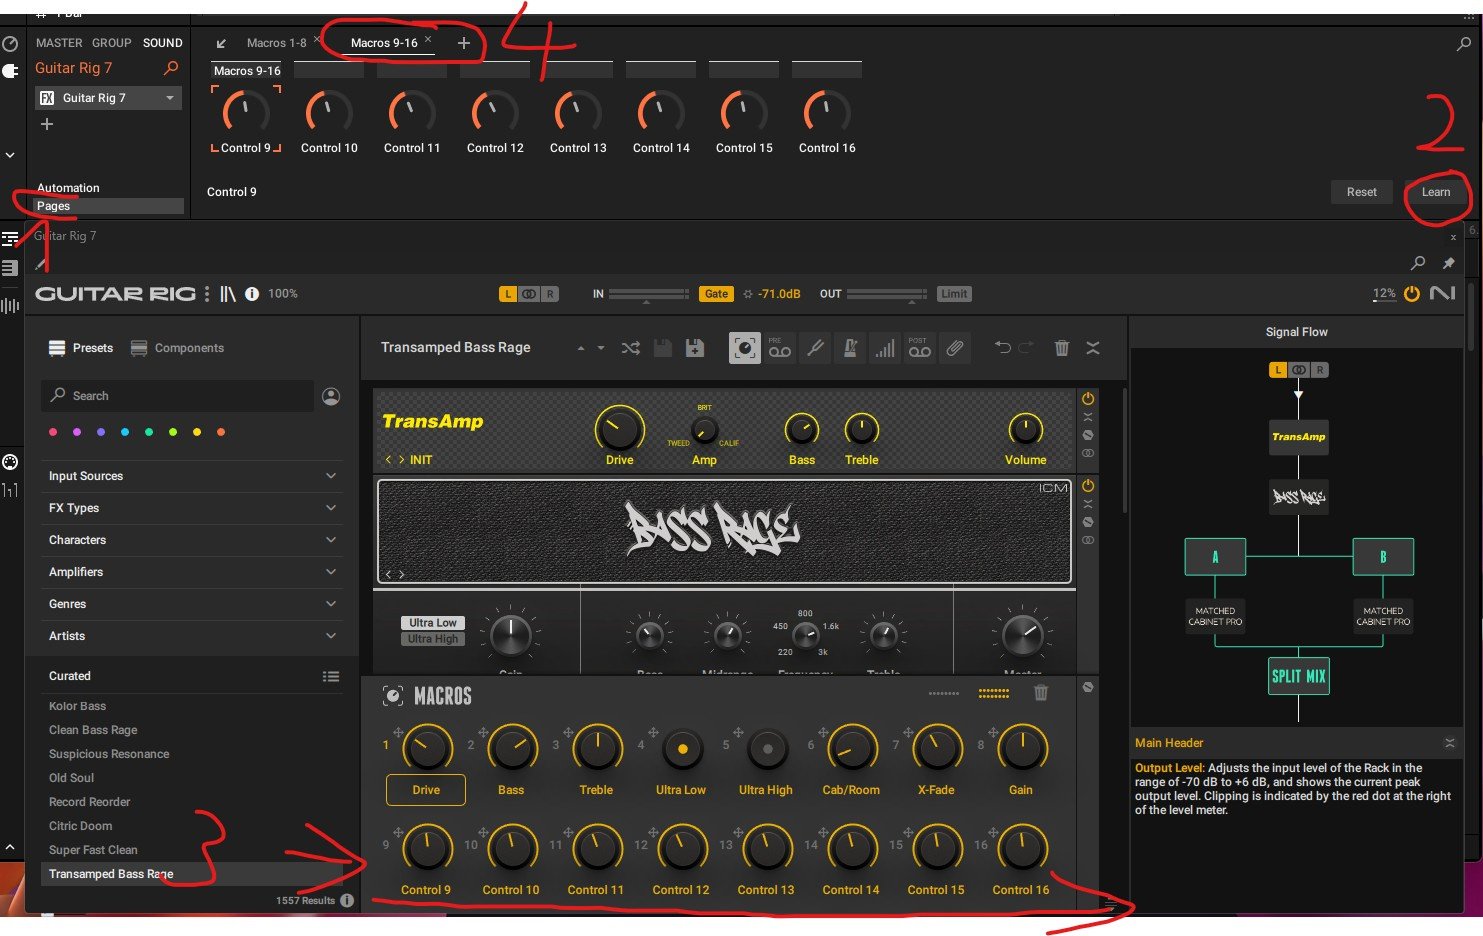Click the save-as-new preset disk icon
This screenshot has width=1483, height=936.
point(694,348)
